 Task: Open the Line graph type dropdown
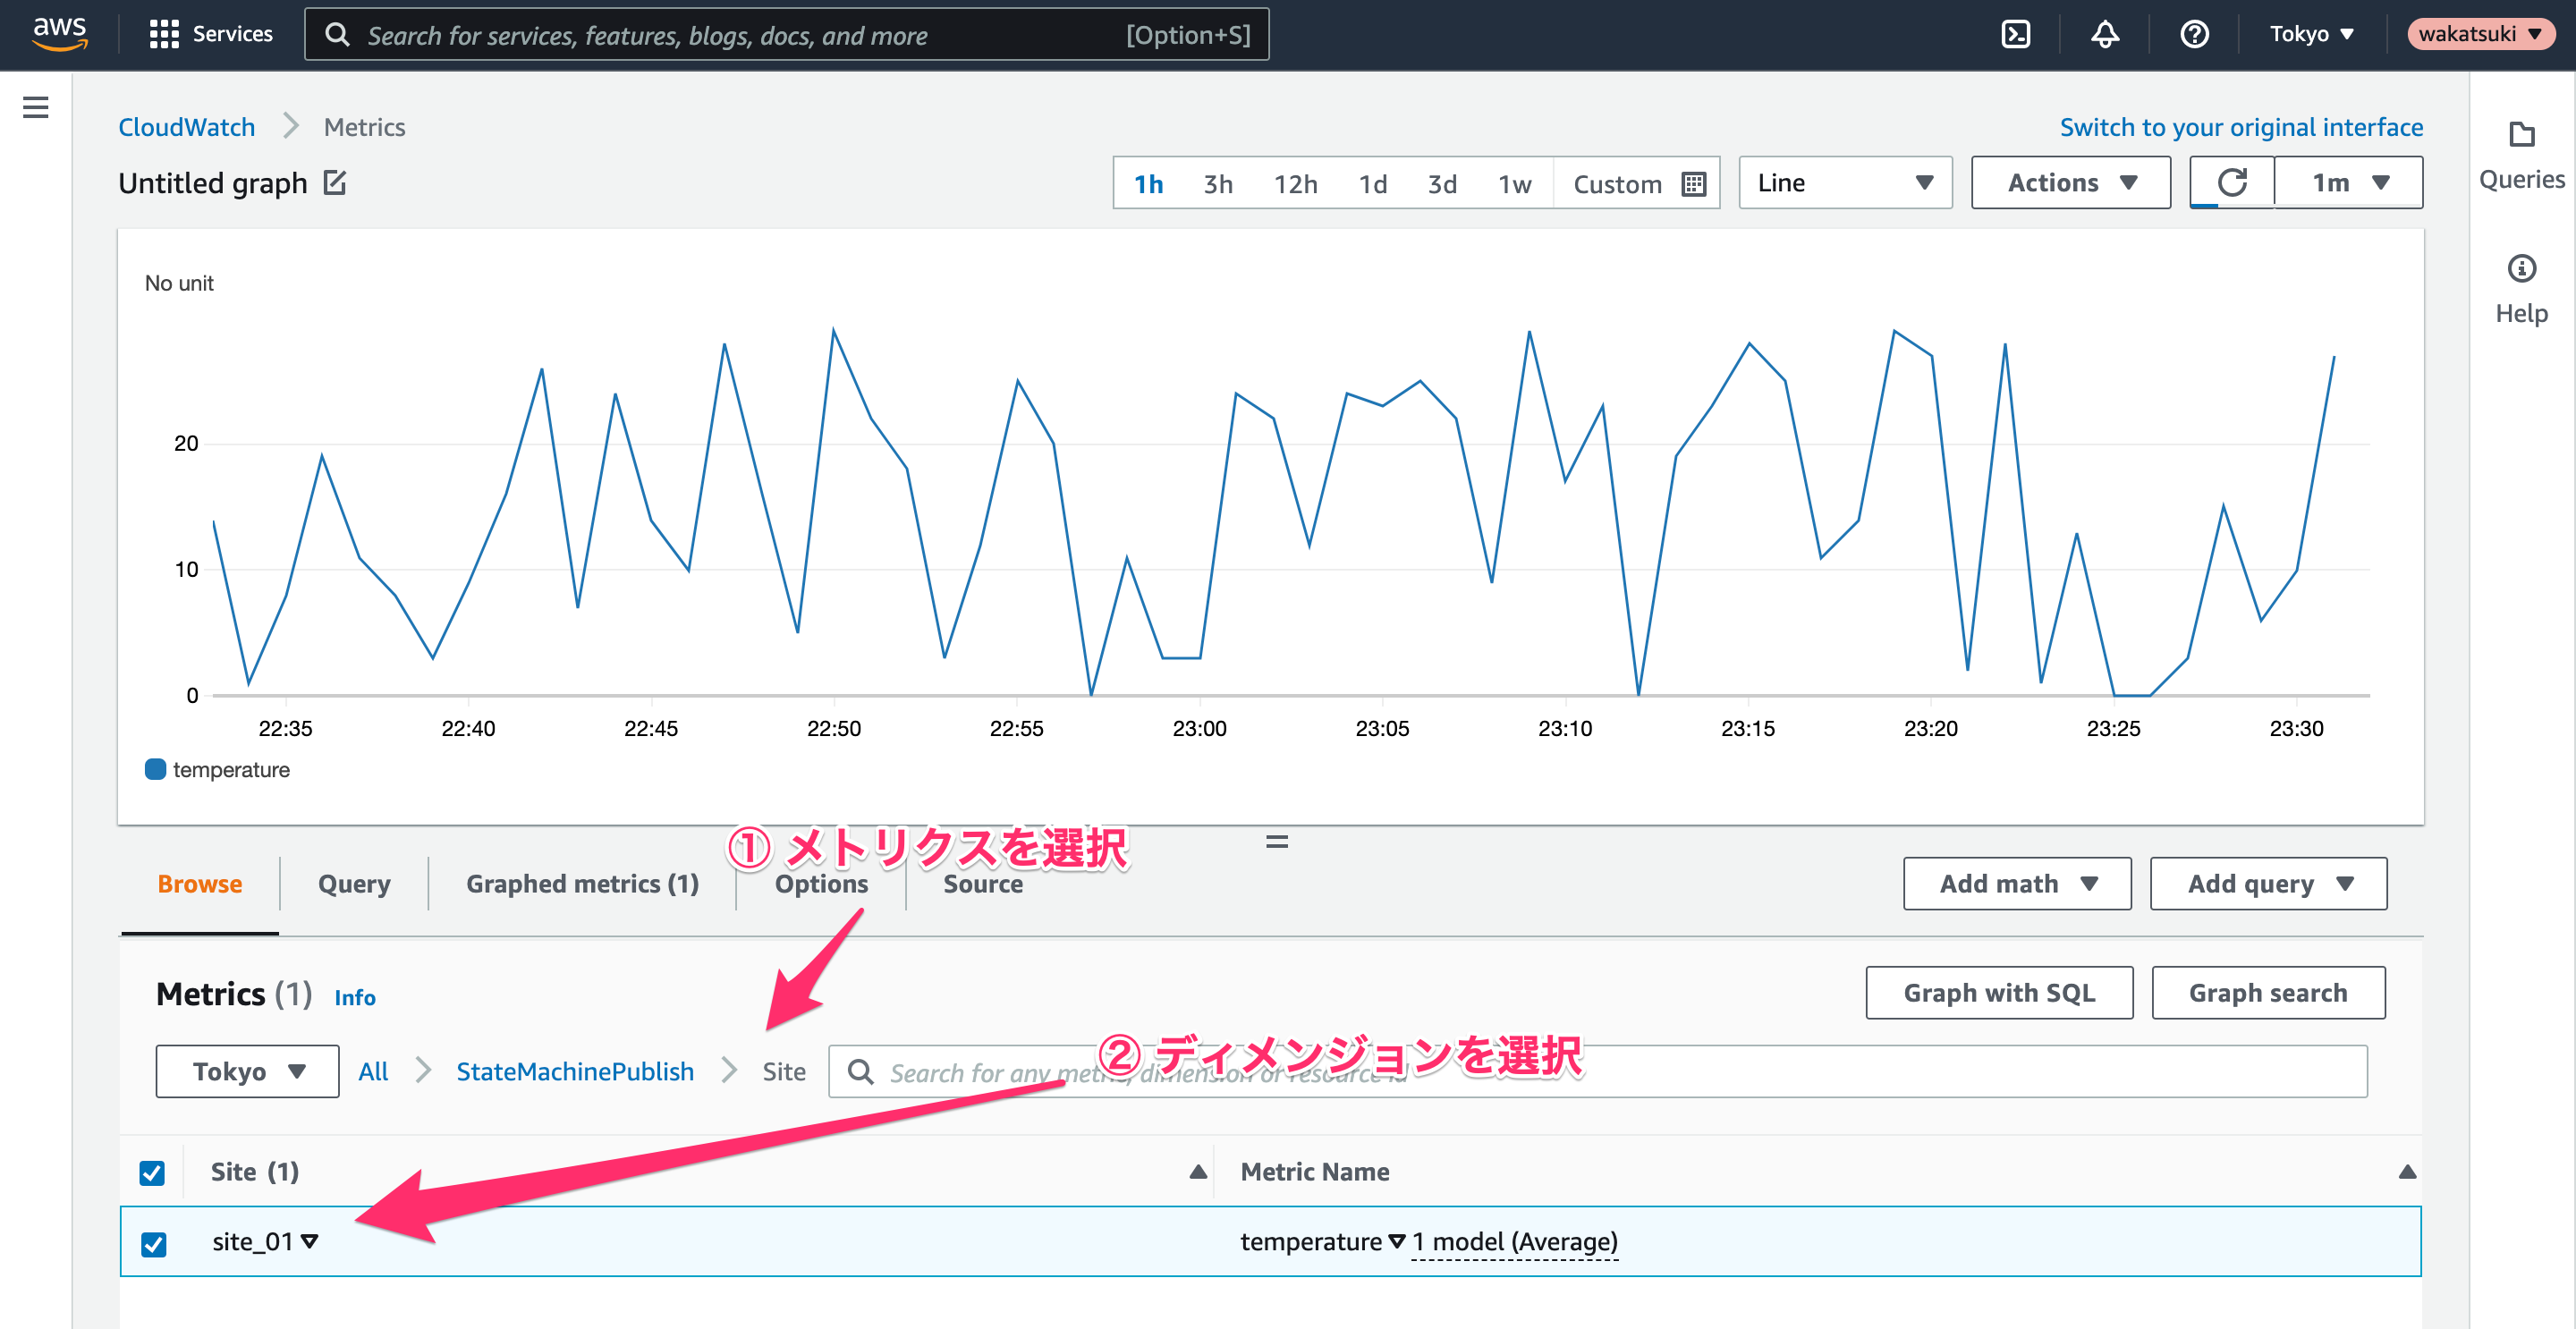click(1845, 183)
